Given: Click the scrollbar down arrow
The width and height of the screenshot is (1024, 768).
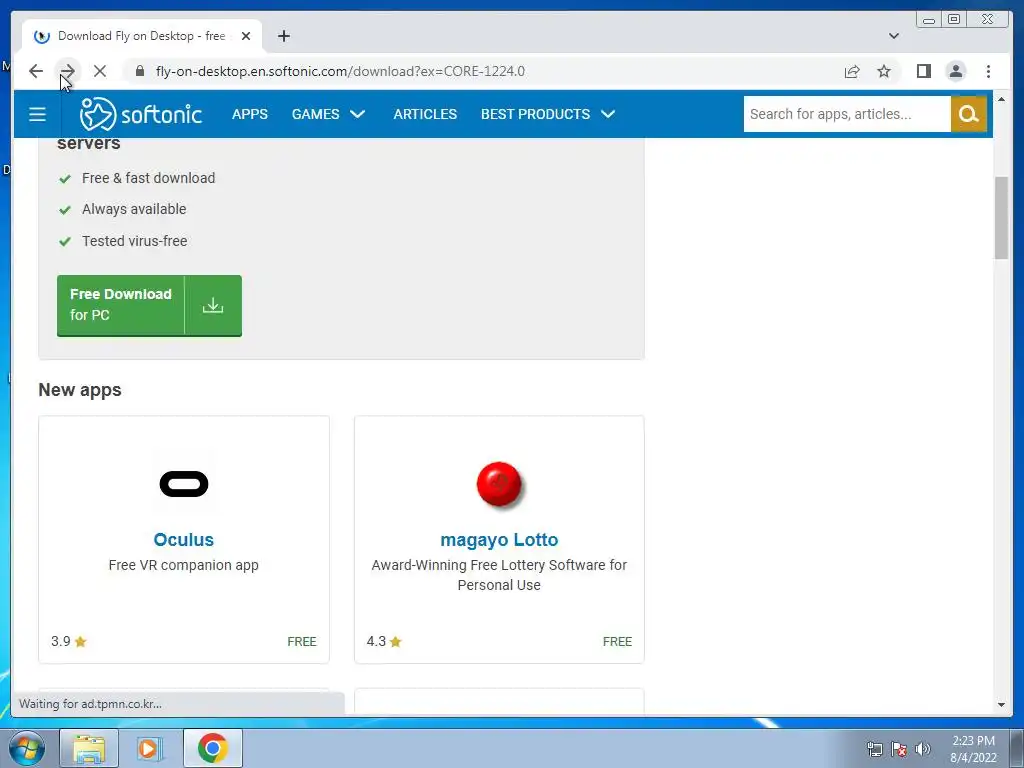Looking at the screenshot, I should point(1001,705).
